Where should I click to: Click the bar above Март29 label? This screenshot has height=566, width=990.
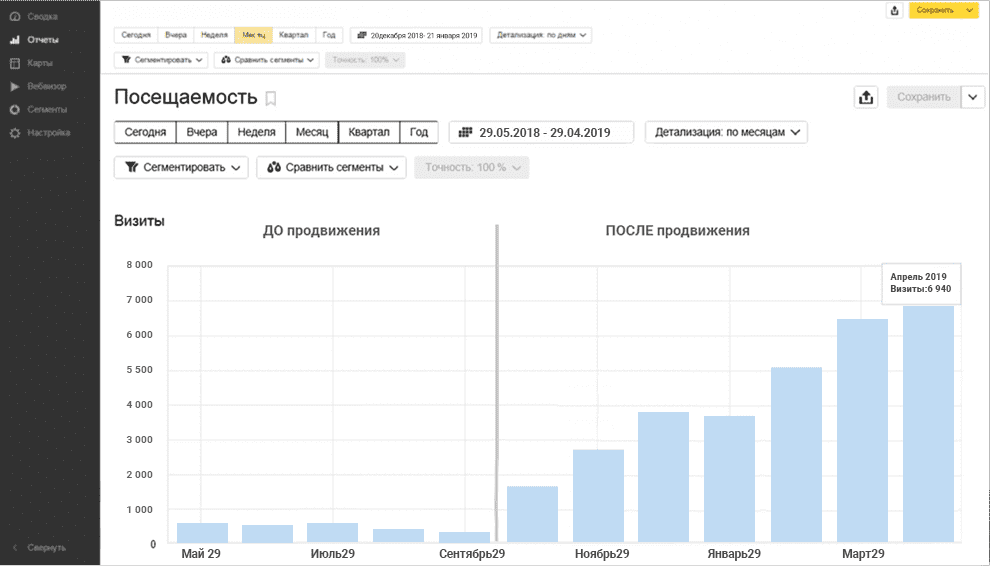click(862, 431)
